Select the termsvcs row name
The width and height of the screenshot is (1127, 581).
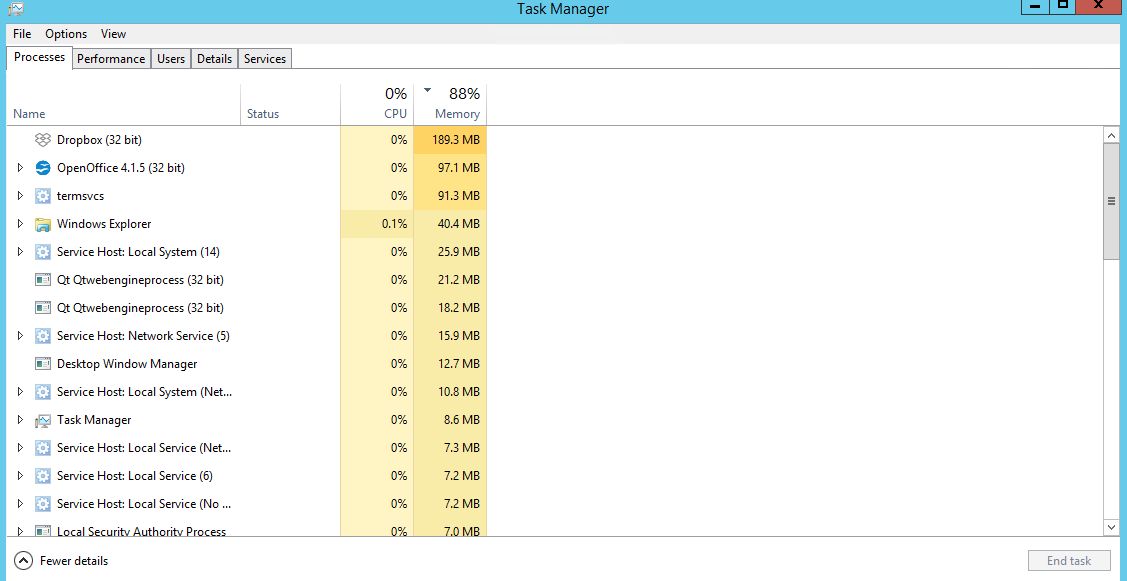click(80, 196)
